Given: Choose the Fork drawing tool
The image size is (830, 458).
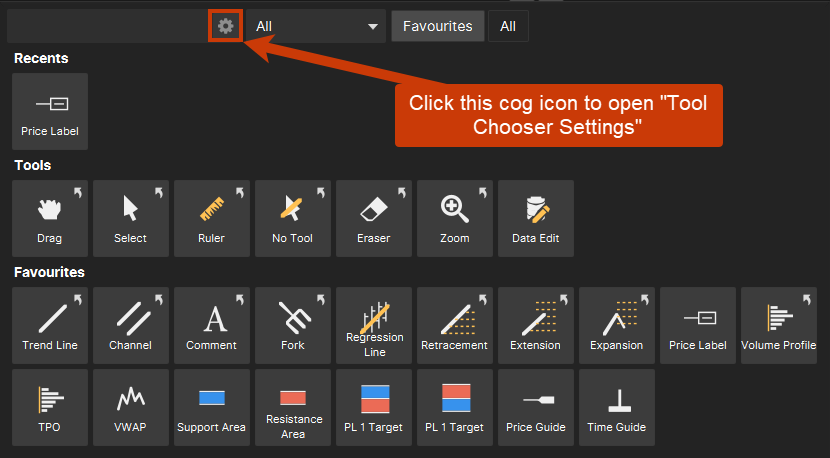Looking at the screenshot, I should [x=292, y=325].
